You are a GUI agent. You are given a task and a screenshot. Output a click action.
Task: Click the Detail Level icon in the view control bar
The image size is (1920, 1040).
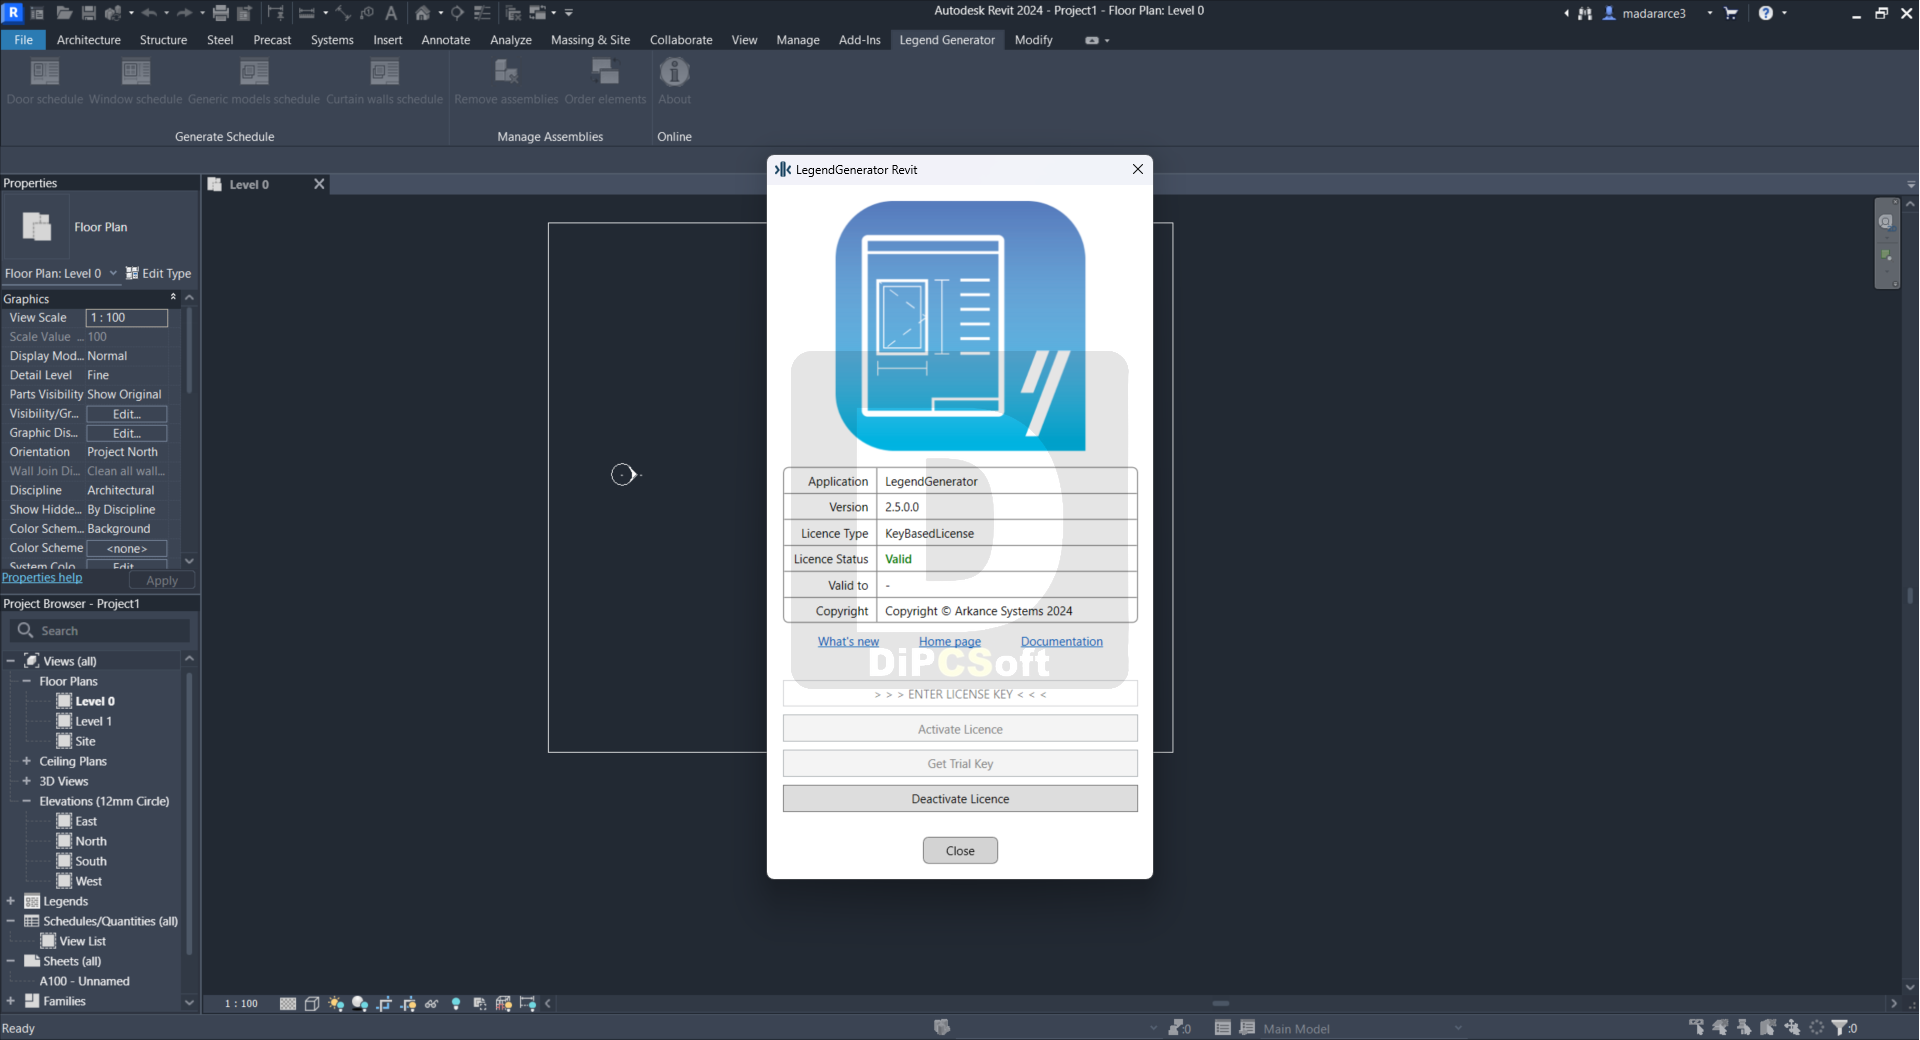(288, 1003)
